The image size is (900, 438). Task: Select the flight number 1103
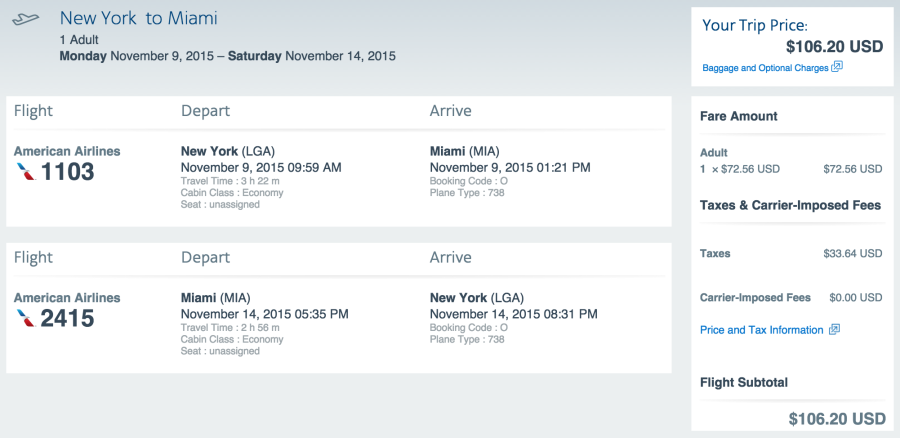coord(68,172)
